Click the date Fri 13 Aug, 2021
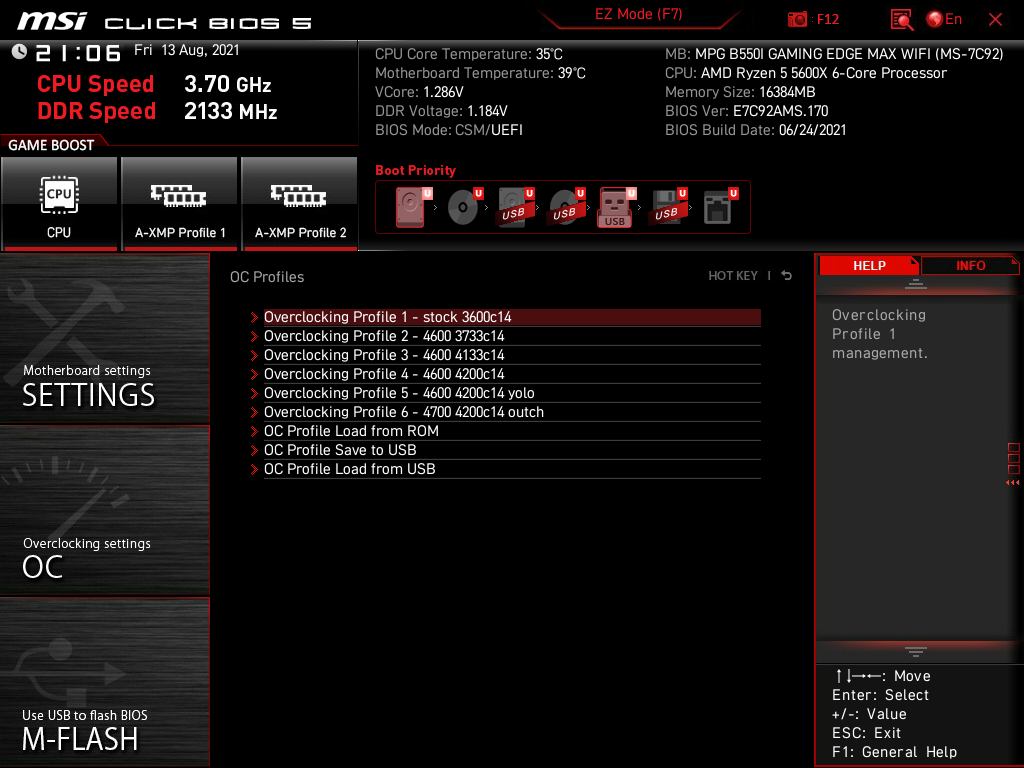Screen dimensions: 1024x768 pos(187,50)
